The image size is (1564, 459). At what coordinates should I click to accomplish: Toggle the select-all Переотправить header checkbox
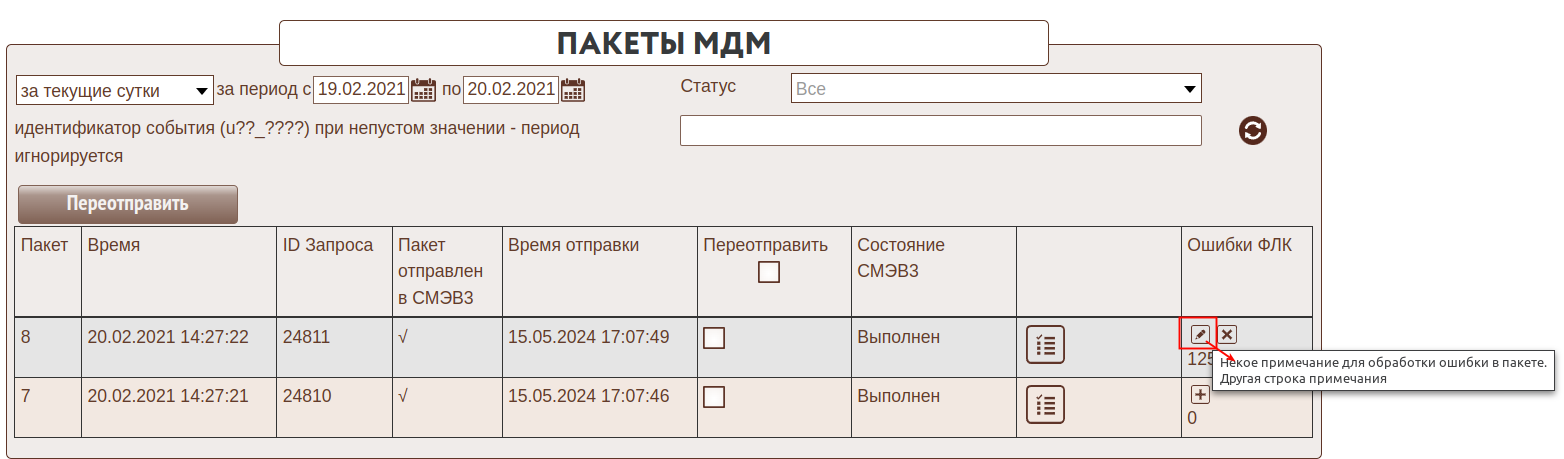pos(768,272)
